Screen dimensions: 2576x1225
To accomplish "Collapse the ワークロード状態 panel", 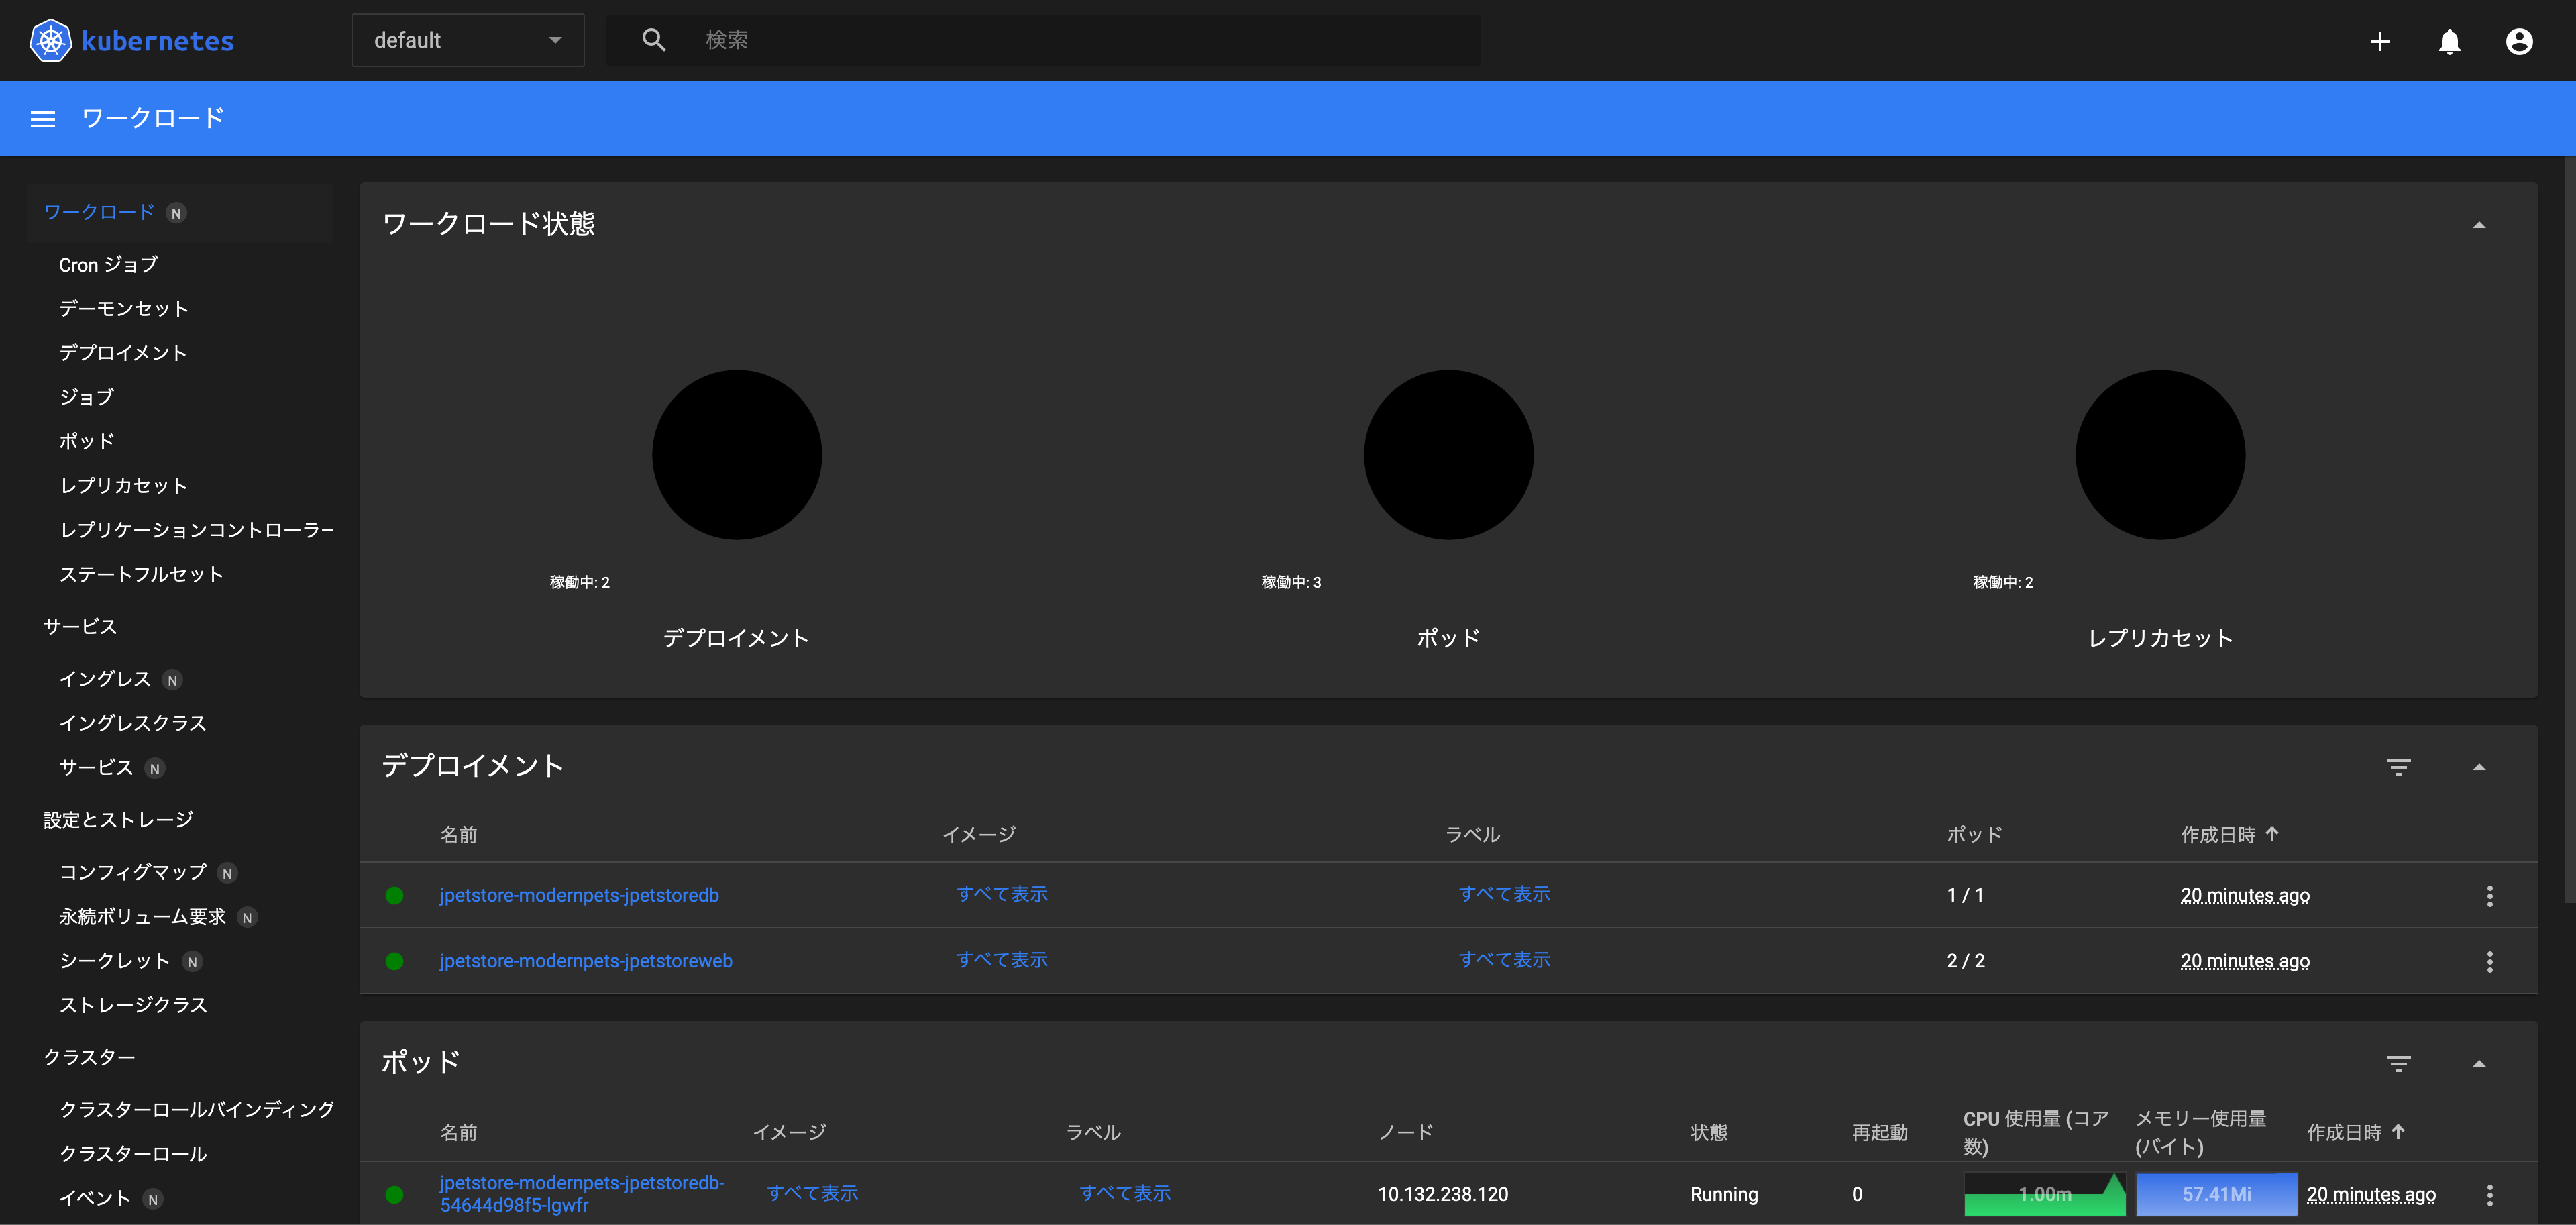I will [2481, 224].
